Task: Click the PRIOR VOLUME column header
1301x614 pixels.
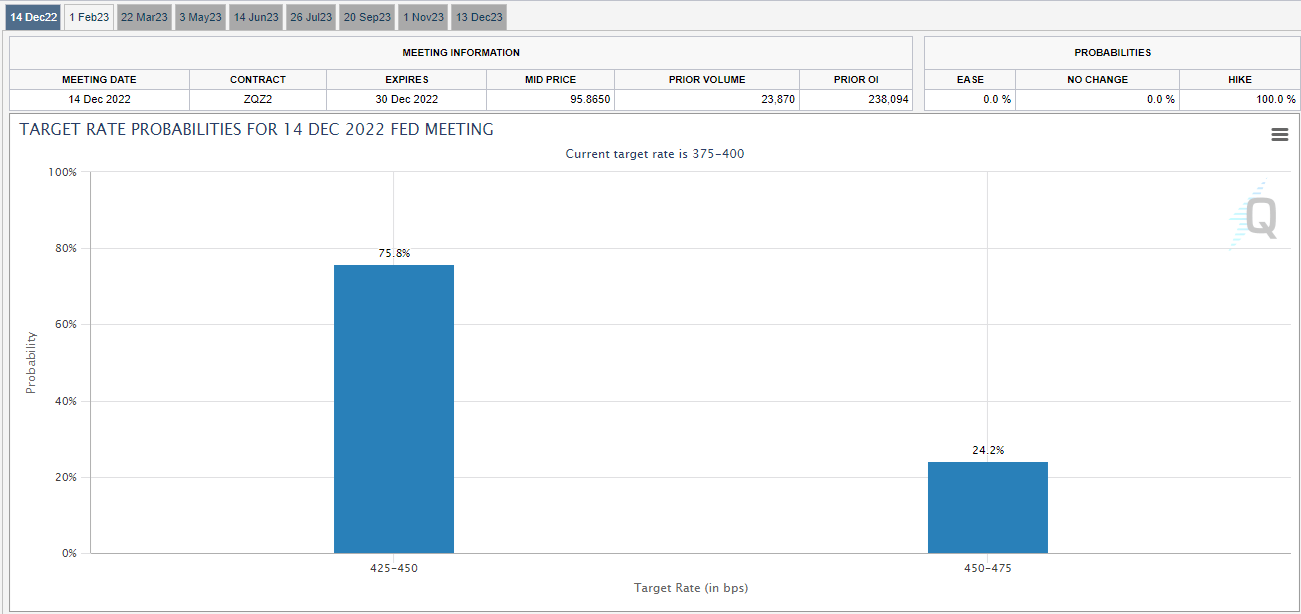Action: point(707,79)
